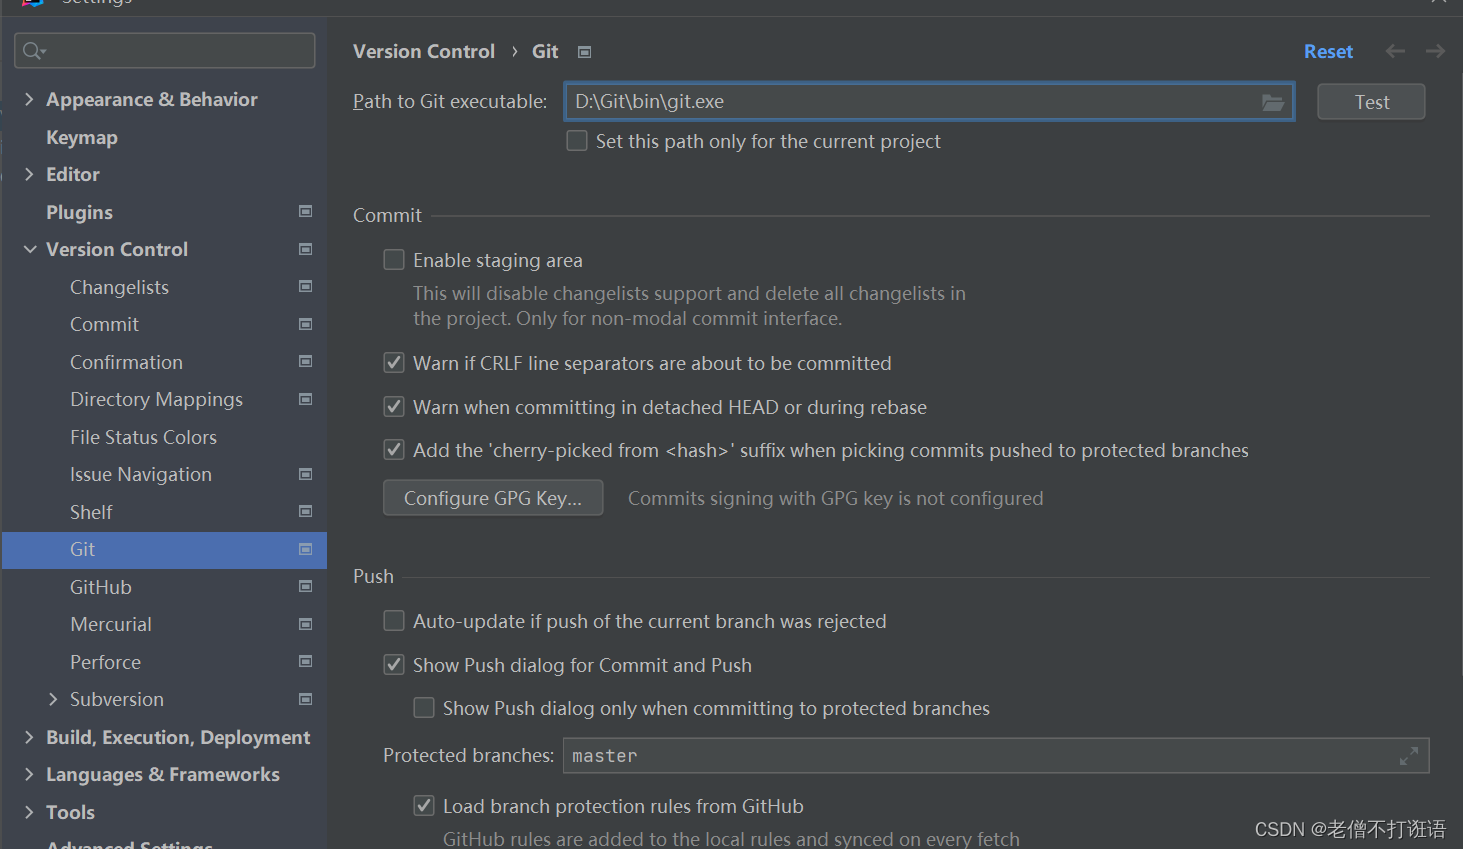
Task: Uncheck Show Push dialog for Commit and Push
Action: point(394,665)
